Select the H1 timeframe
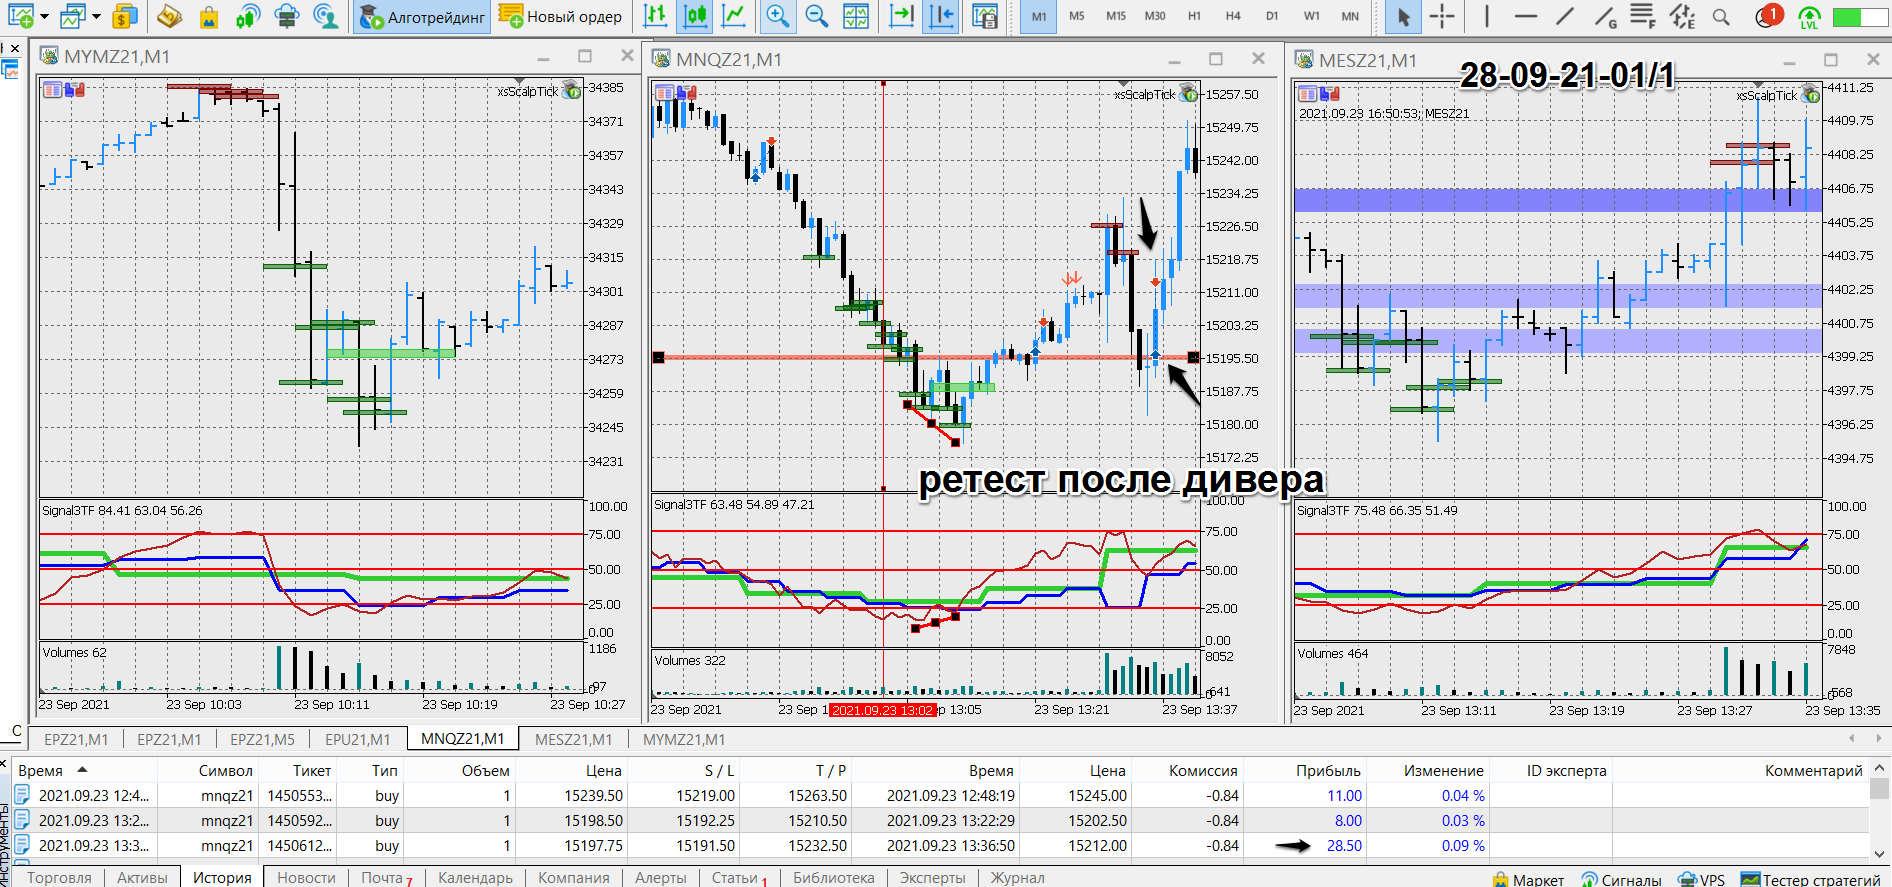1892x887 pixels. coord(1194,16)
